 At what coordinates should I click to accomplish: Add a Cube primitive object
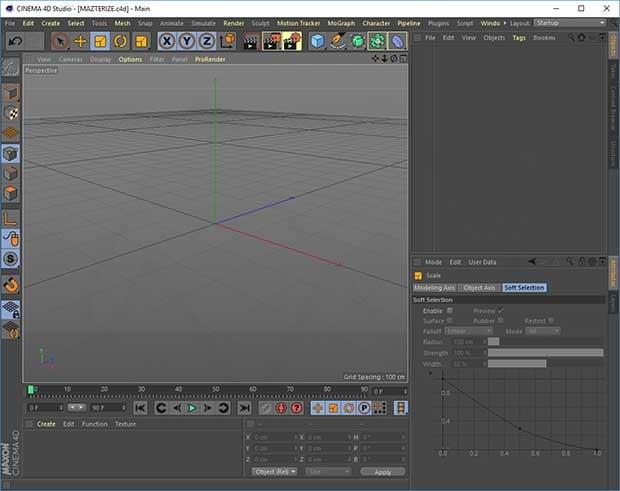(x=318, y=41)
